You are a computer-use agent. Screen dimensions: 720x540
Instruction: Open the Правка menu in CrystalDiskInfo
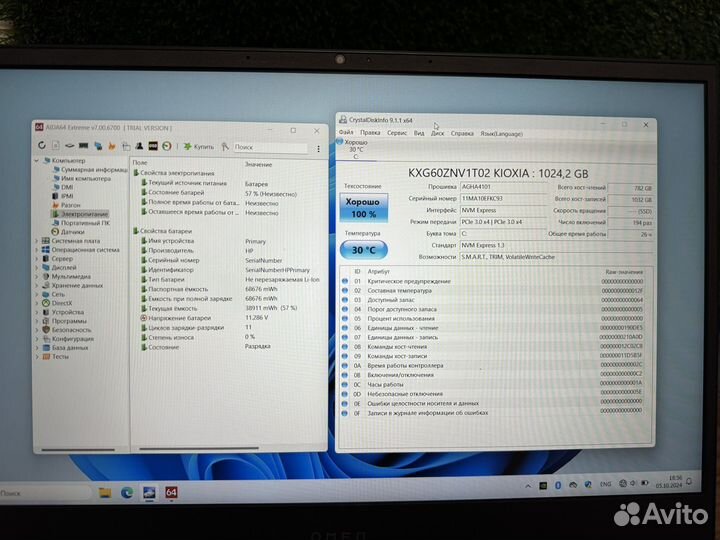(x=370, y=133)
